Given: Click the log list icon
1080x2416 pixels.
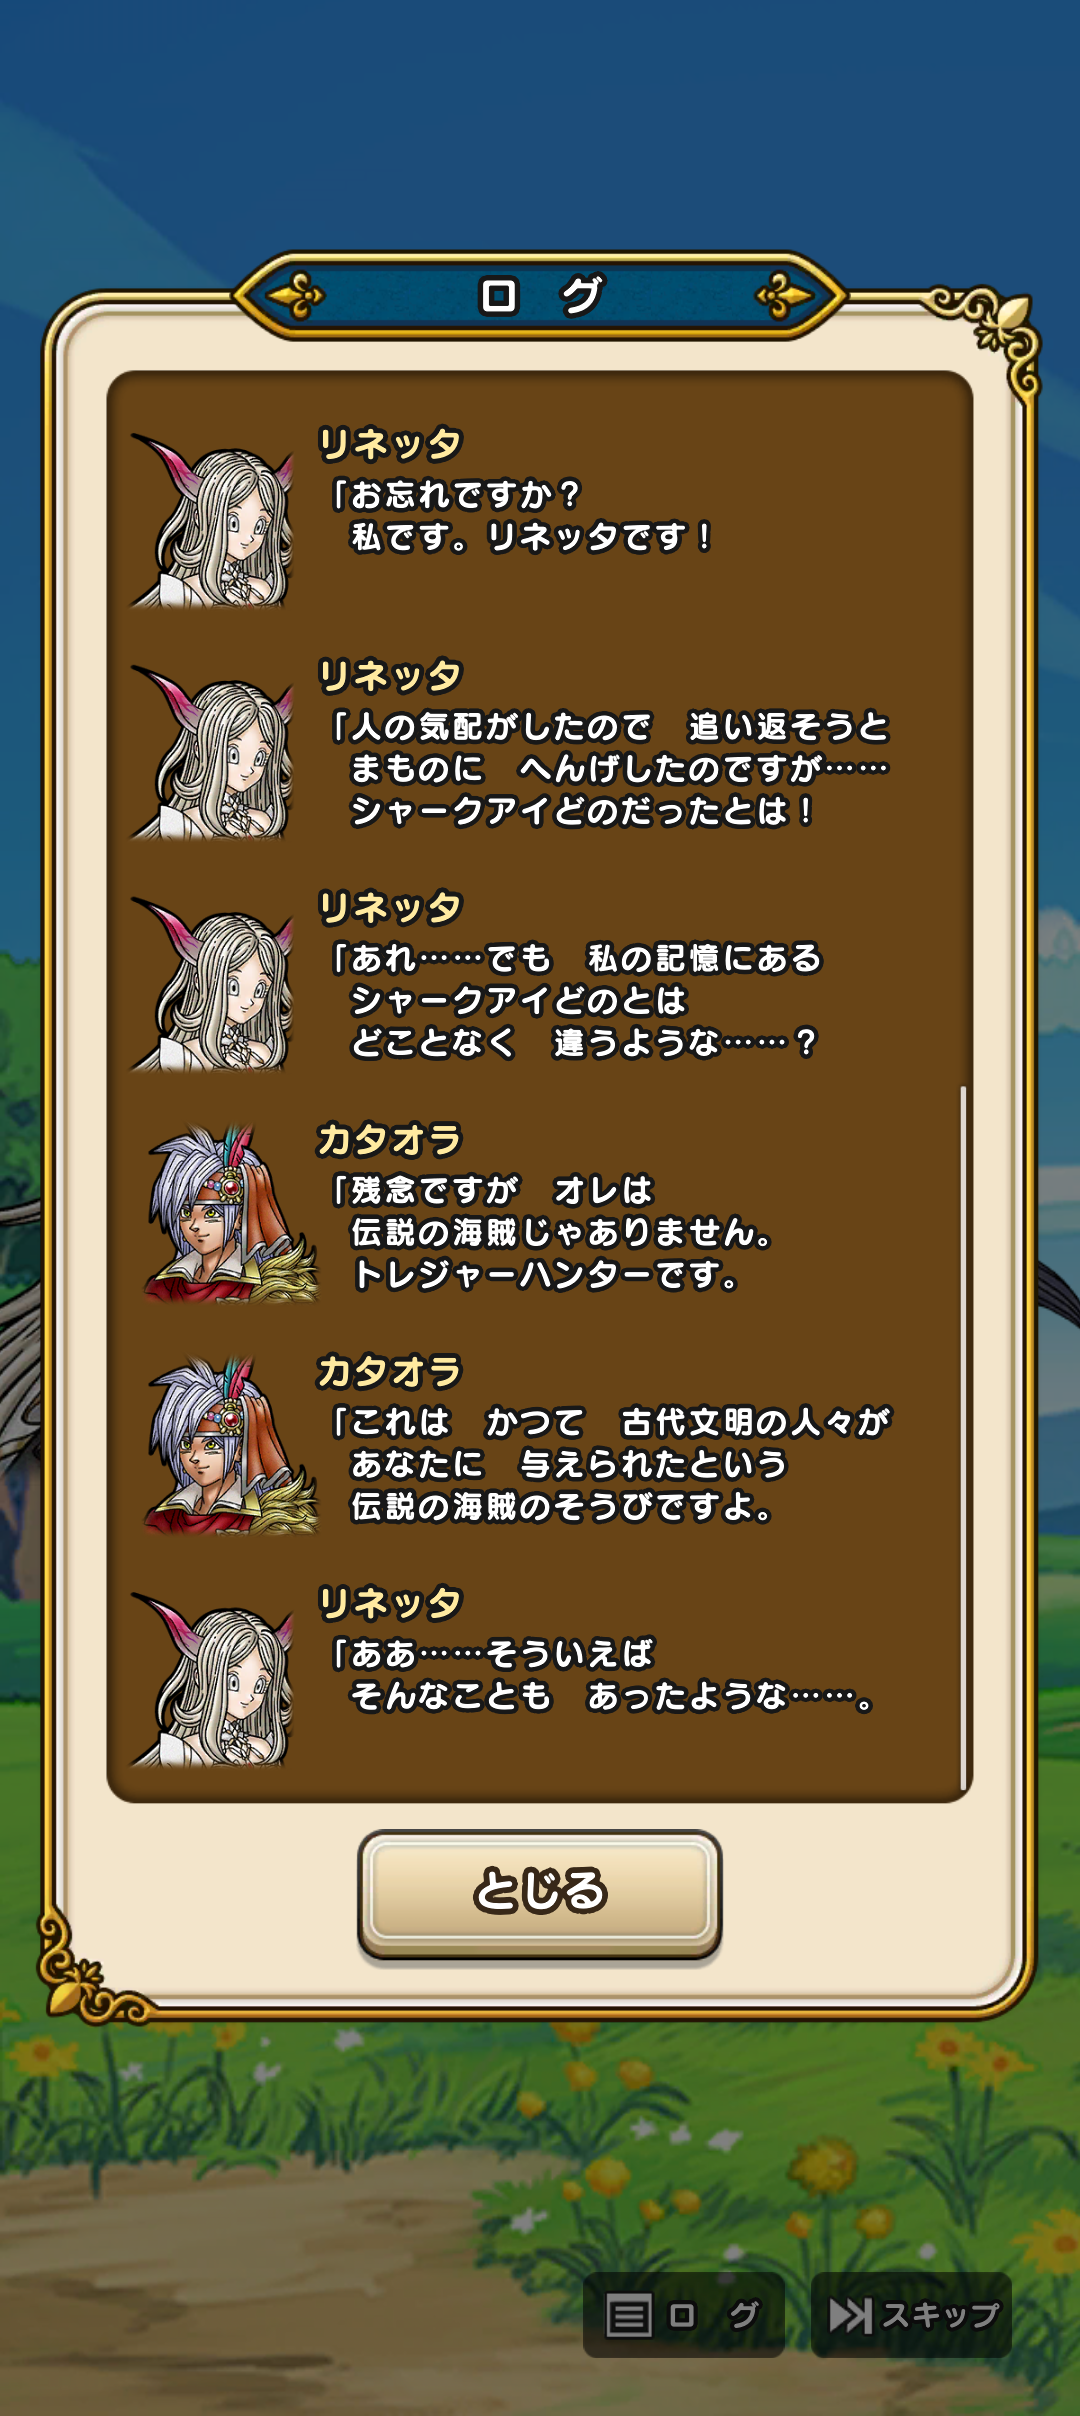Looking at the screenshot, I should 629,2316.
